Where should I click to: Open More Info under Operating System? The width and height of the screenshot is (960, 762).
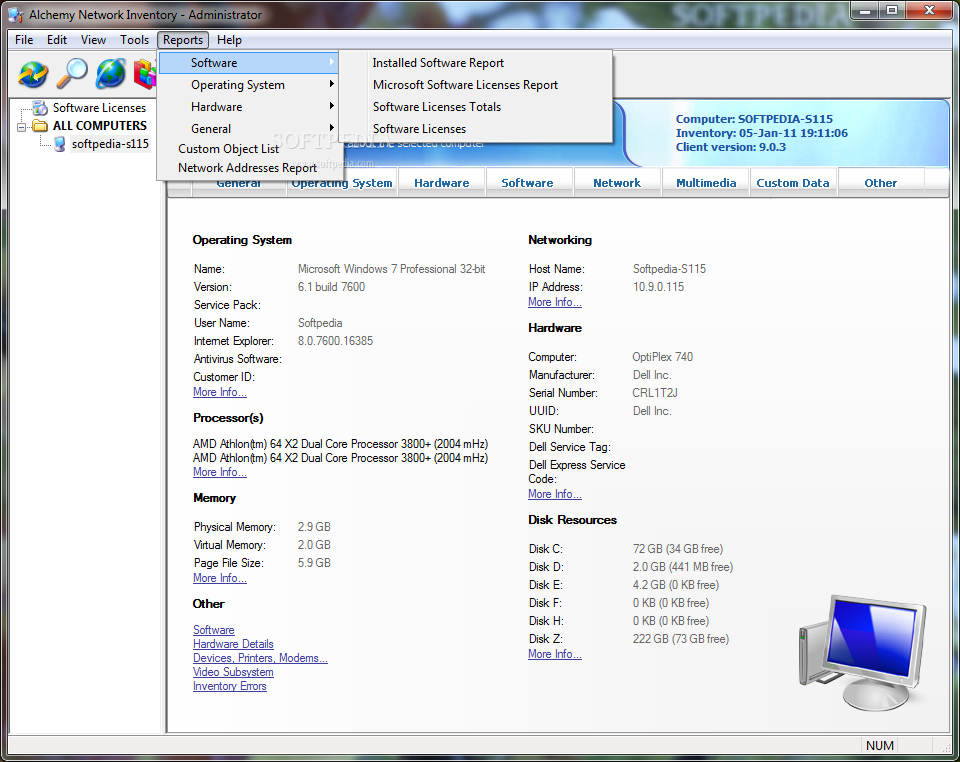point(220,392)
